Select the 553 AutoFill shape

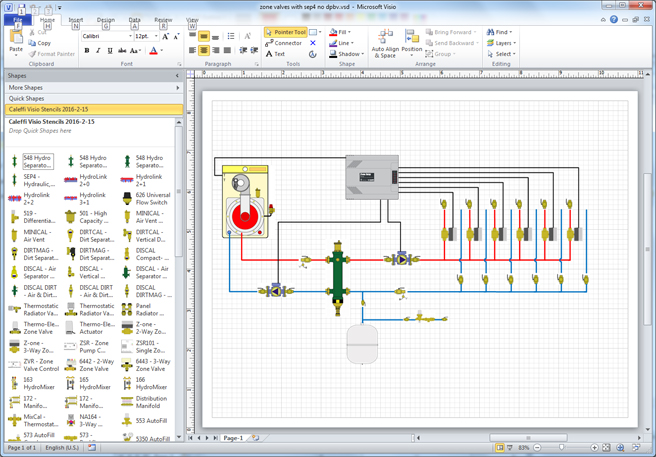(x=145, y=421)
